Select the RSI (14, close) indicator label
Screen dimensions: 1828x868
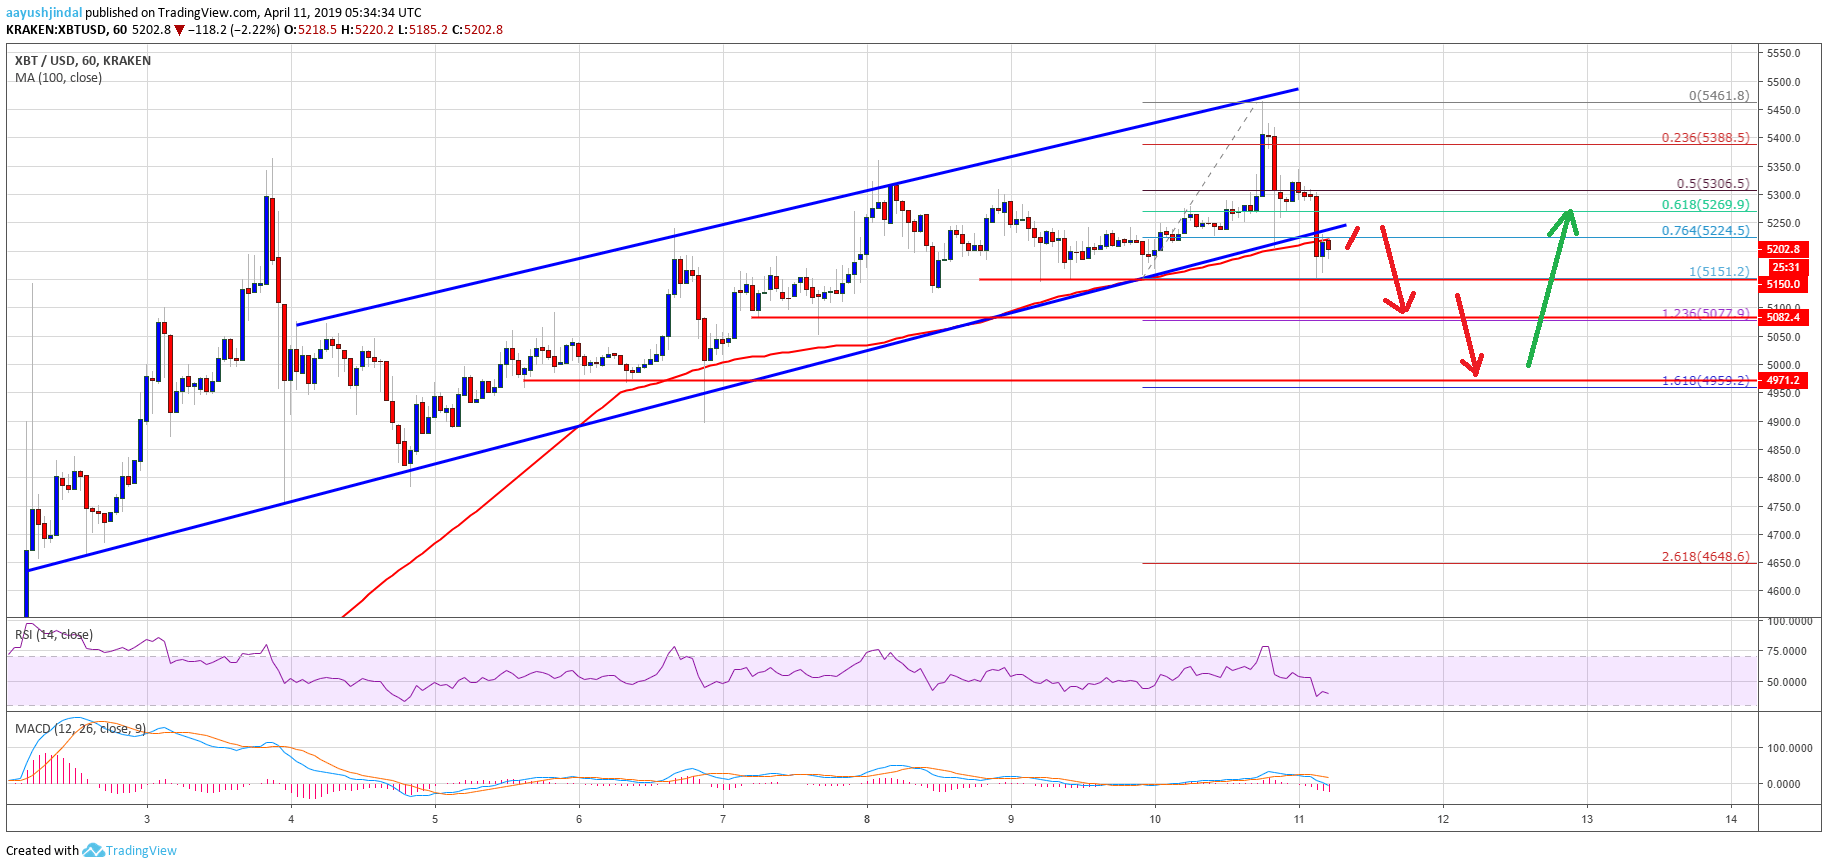54,635
